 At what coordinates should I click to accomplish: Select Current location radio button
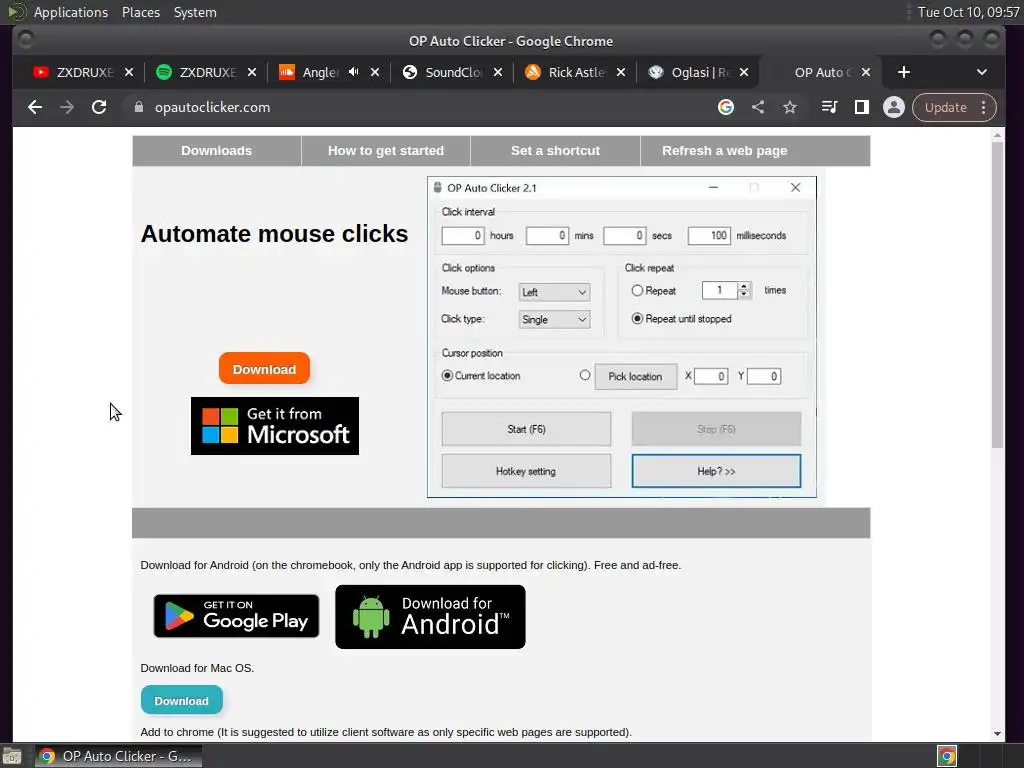click(x=447, y=376)
